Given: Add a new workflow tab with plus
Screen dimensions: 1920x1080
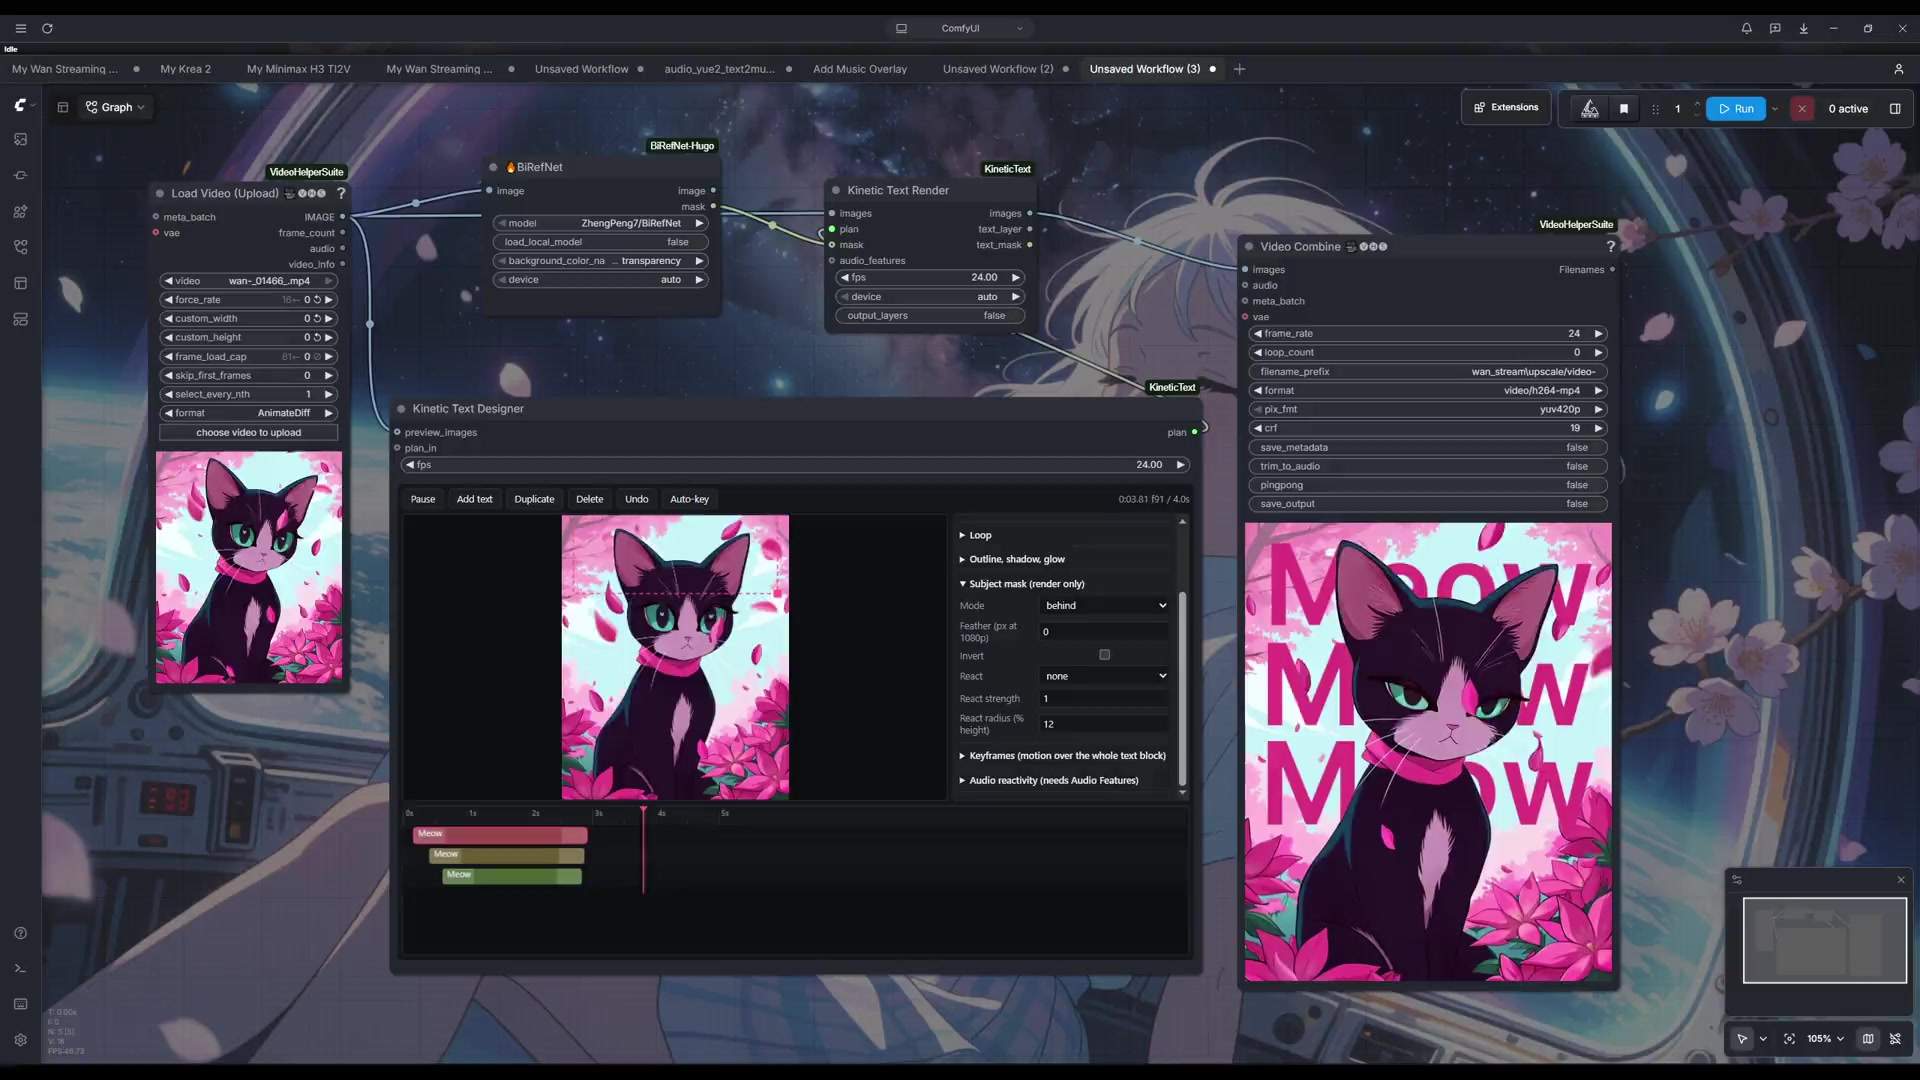Looking at the screenshot, I should pyautogui.click(x=1239, y=69).
